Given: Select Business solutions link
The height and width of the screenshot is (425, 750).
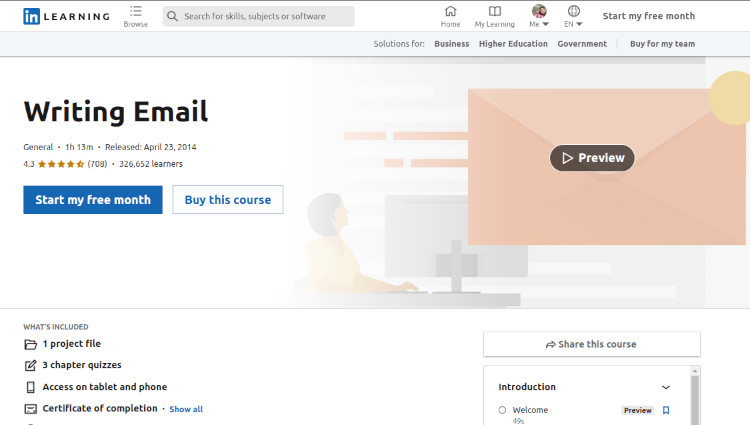Looking at the screenshot, I should [452, 44].
